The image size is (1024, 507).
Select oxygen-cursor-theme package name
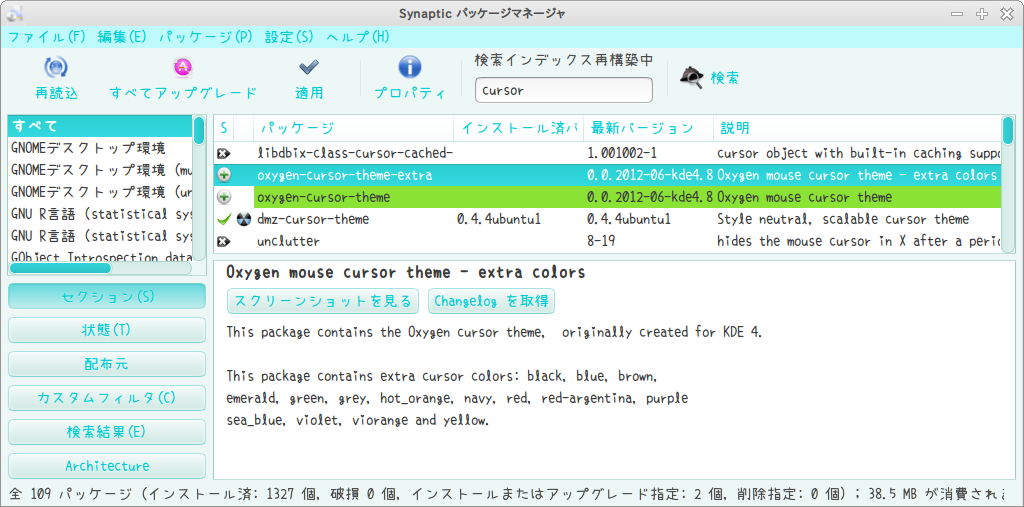(x=323, y=197)
